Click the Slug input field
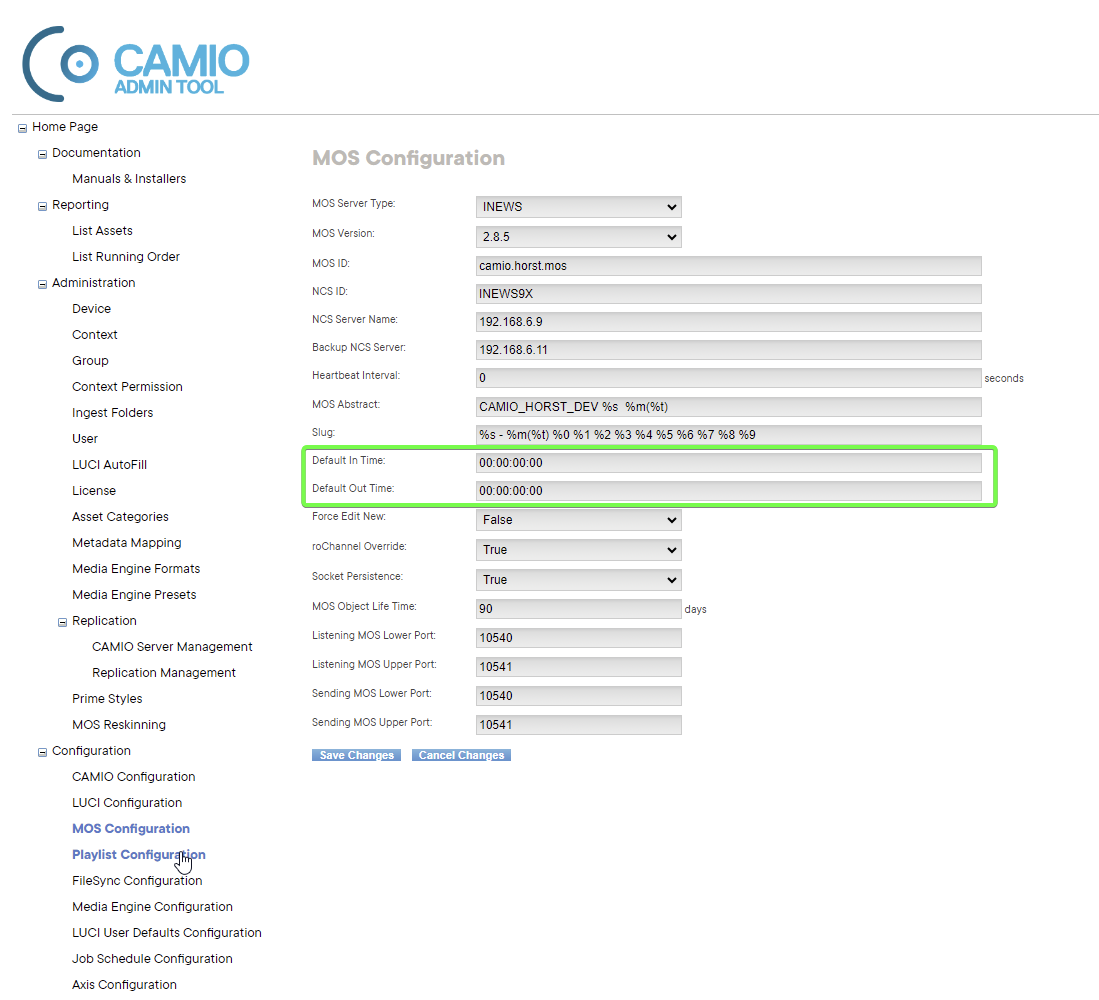1099x1000 pixels. [728, 434]
